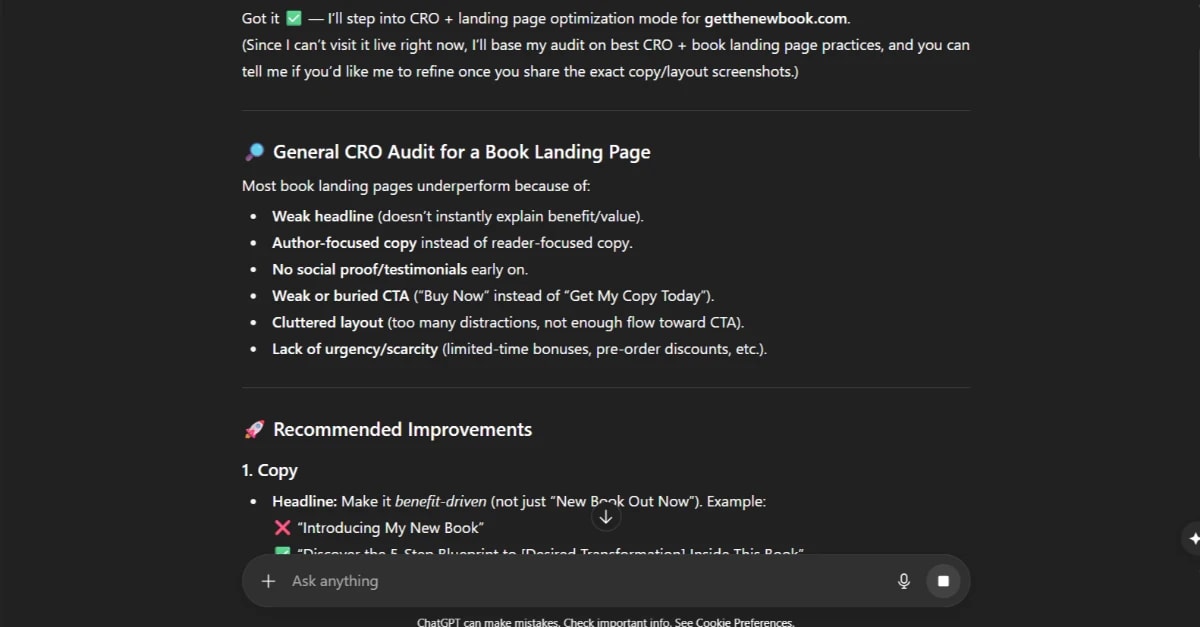Select the getthenewbook.com bold text

click(x=775, y=18)
